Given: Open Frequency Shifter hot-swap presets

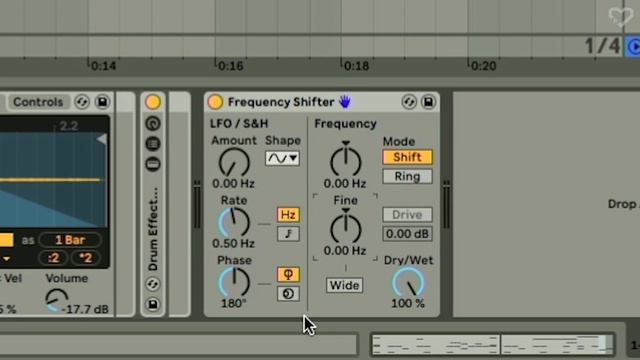Looking at the screenshot, I should pos(409,102).
